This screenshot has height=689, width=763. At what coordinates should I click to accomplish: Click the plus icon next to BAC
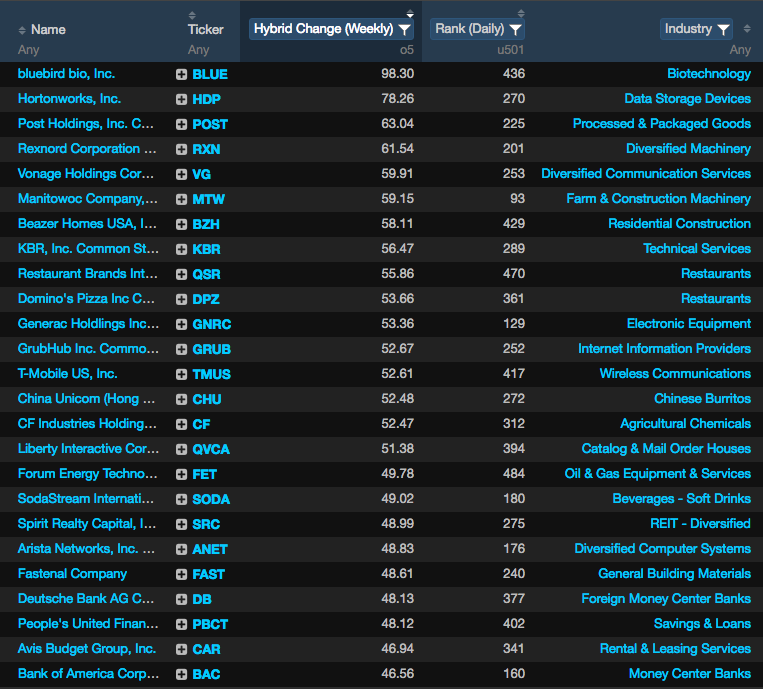pyautogui.click(x=181, y=674)
